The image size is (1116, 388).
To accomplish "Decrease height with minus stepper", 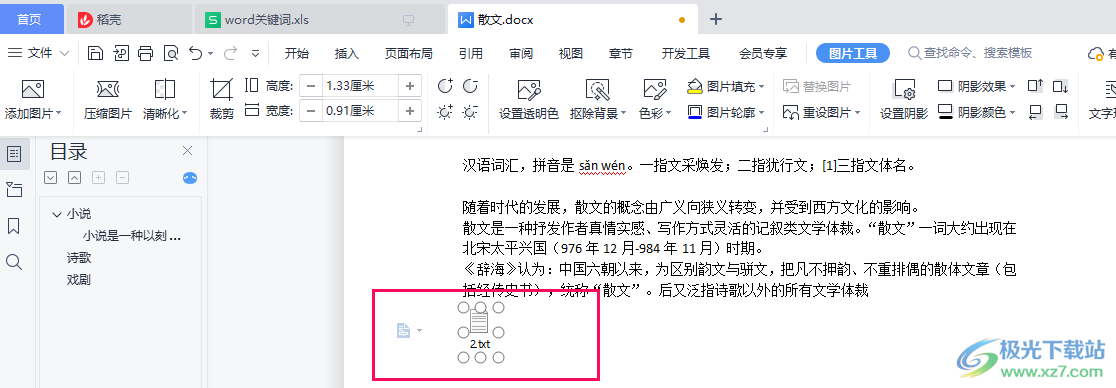I will [x=310, y=86].
